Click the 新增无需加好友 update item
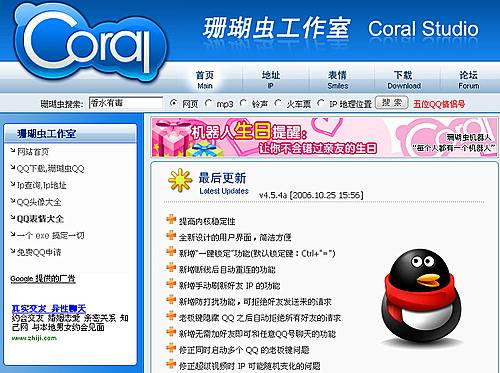500x373 pixels. (x=257, y=334)
